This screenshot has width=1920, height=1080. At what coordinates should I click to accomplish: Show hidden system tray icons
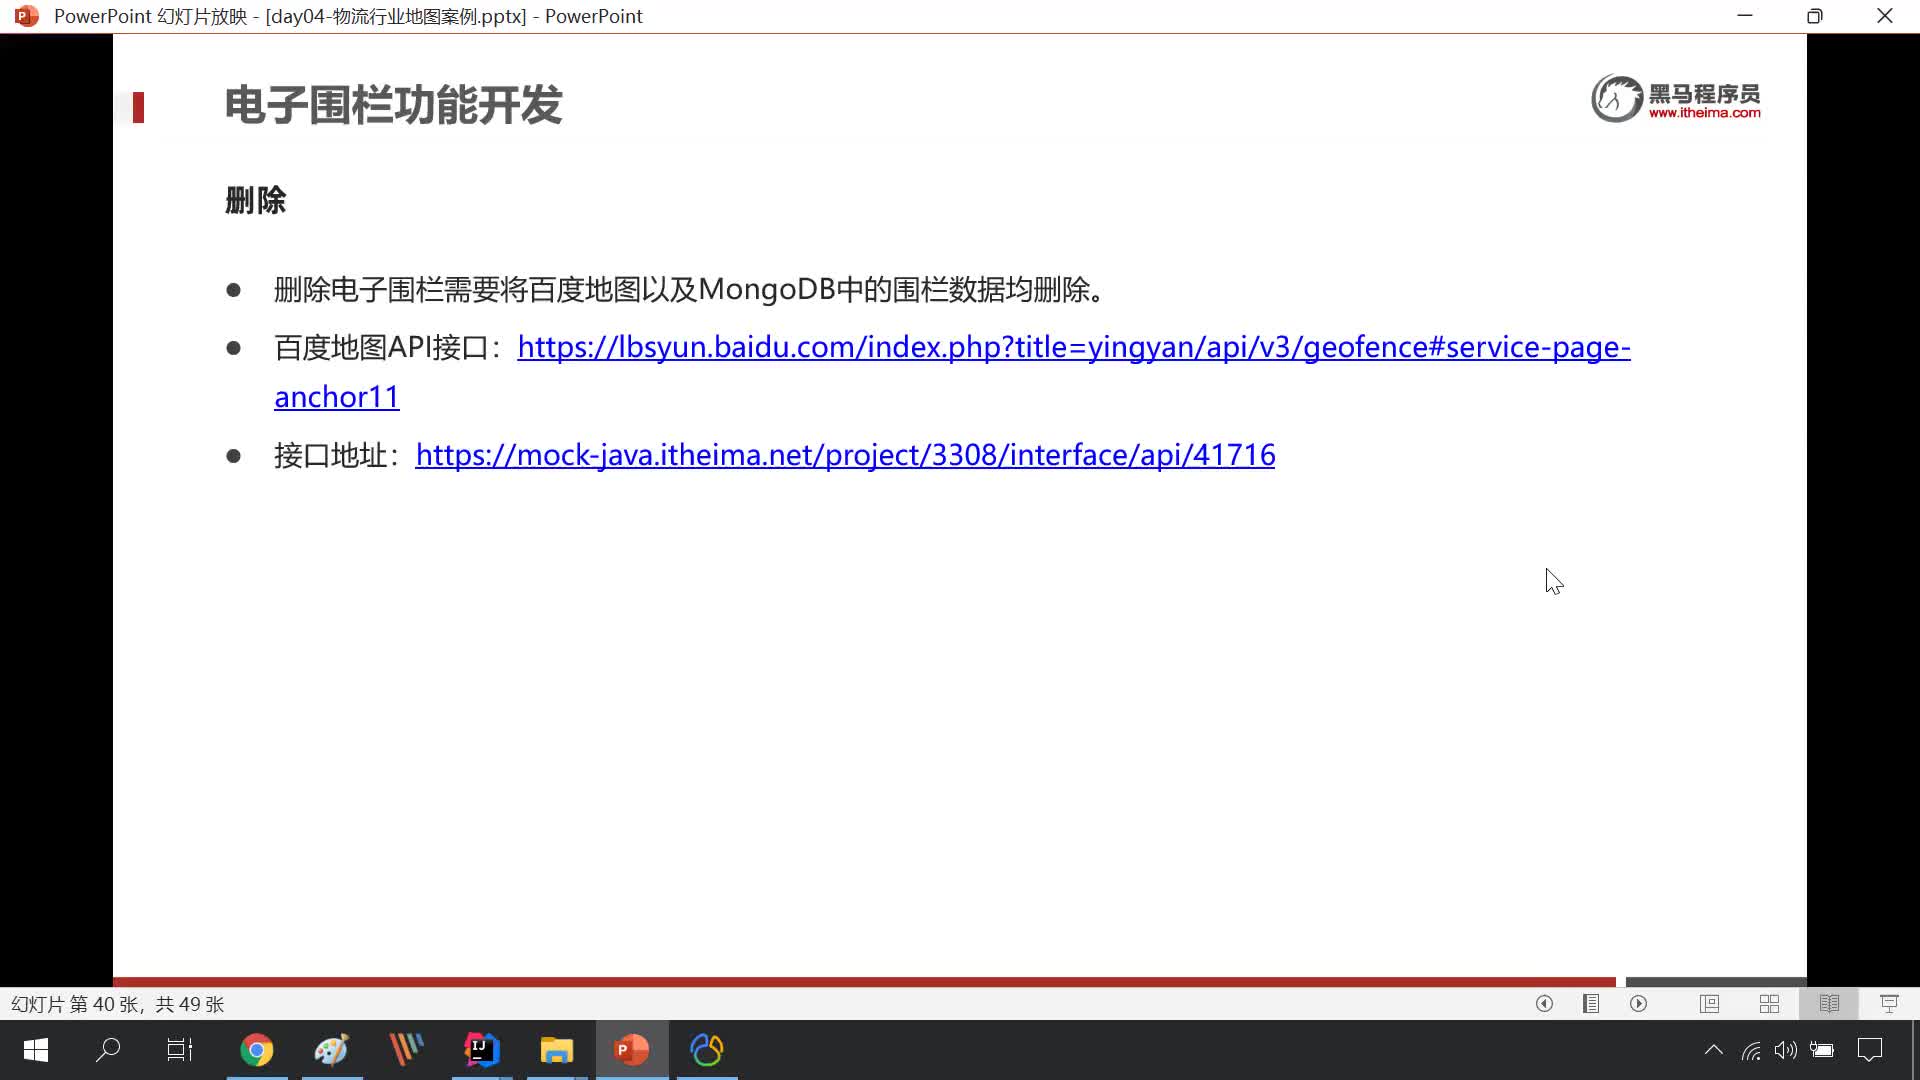(x=1713, y=1050)
